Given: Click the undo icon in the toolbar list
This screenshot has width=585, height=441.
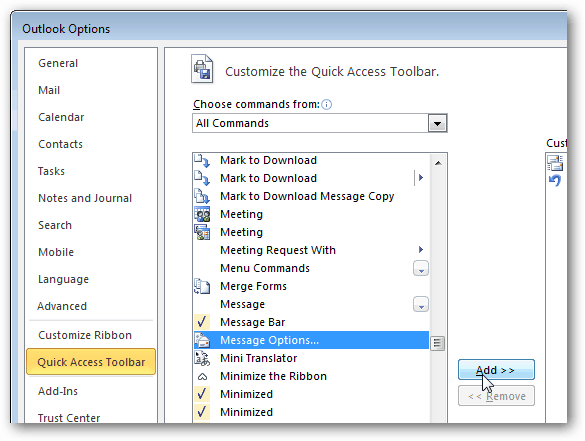Looking at the screenshot, I should coord(555,181).
